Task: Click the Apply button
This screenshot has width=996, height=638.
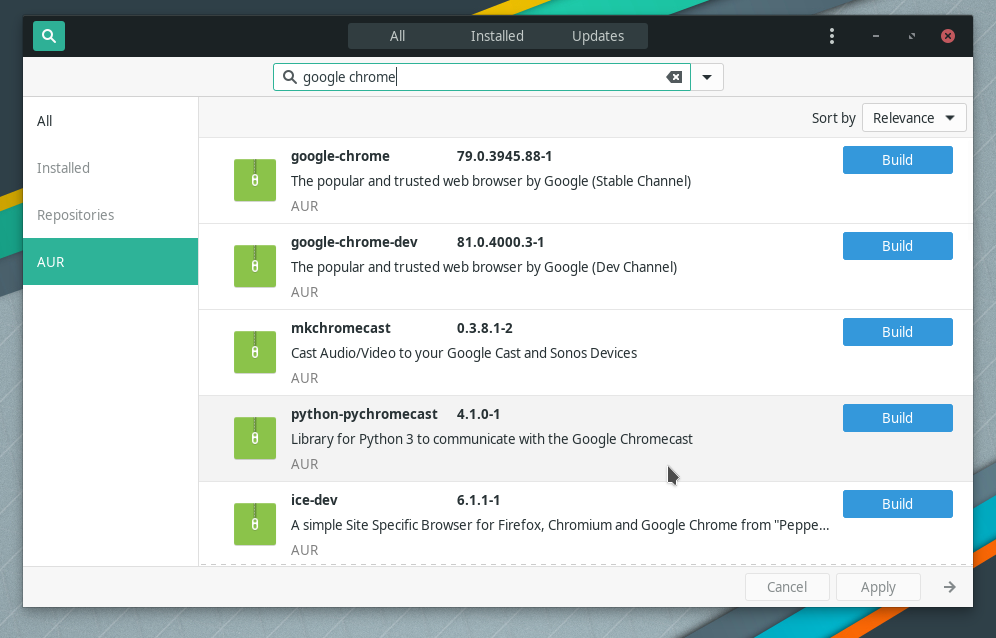Action: click(878, 587)
